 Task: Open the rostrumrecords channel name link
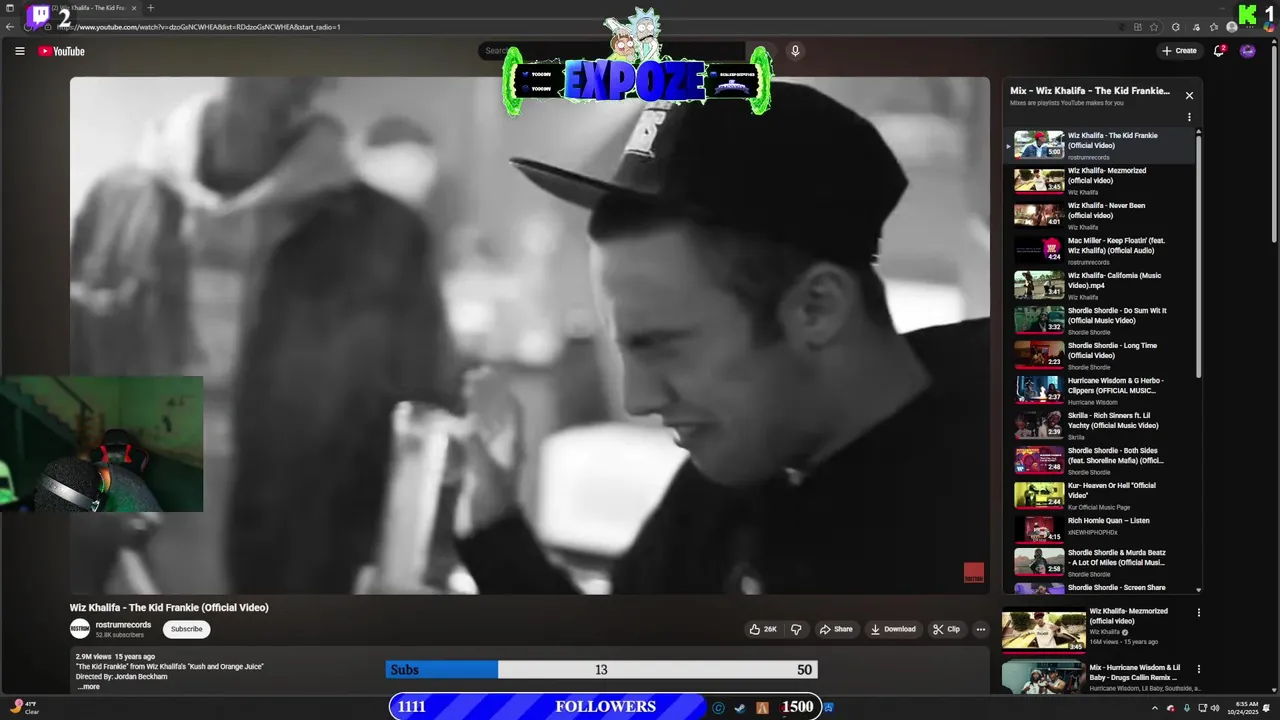[123, 625]
